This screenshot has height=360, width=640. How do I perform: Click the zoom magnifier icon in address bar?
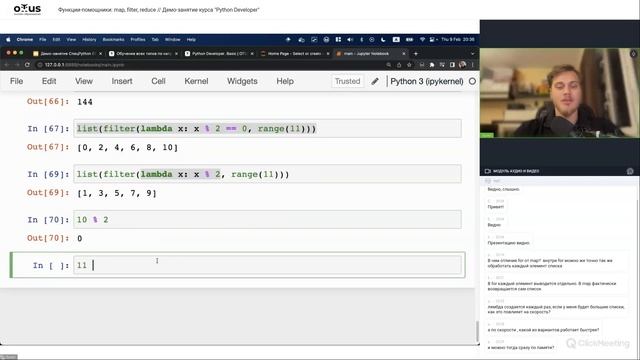389,65
